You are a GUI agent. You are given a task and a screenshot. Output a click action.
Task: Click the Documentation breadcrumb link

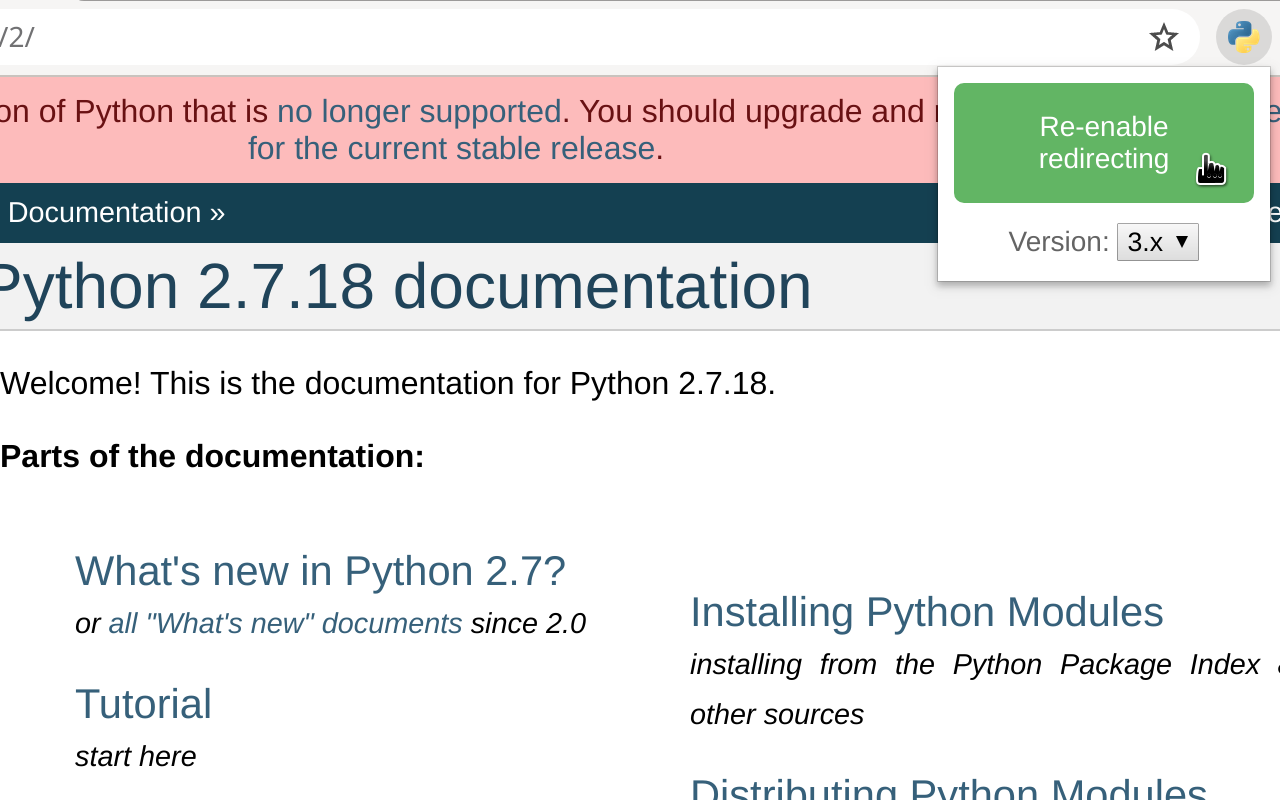point(104,212)
